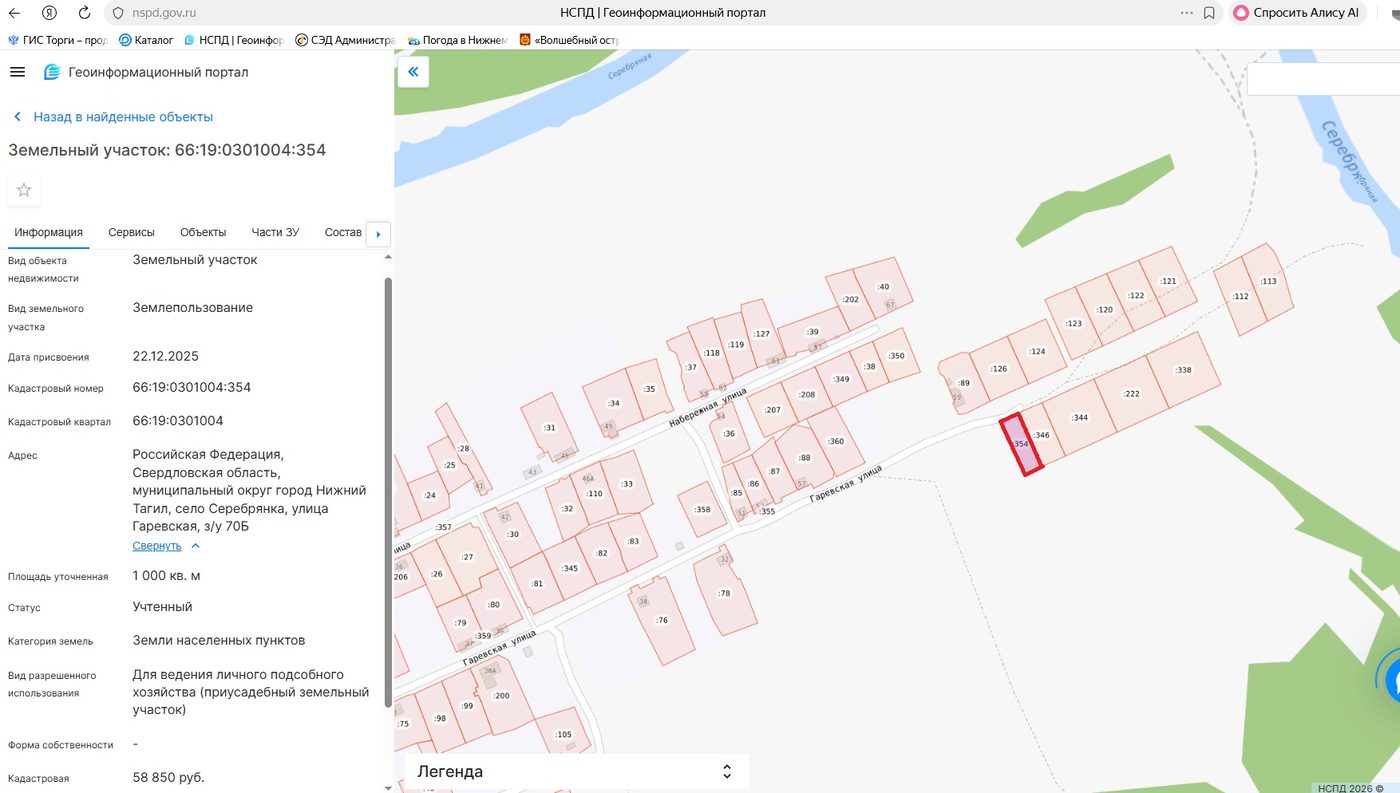Bookmark the page using the bookmark icon
The height and width of the screenshot is (793, 1400).
point(1209,13)
